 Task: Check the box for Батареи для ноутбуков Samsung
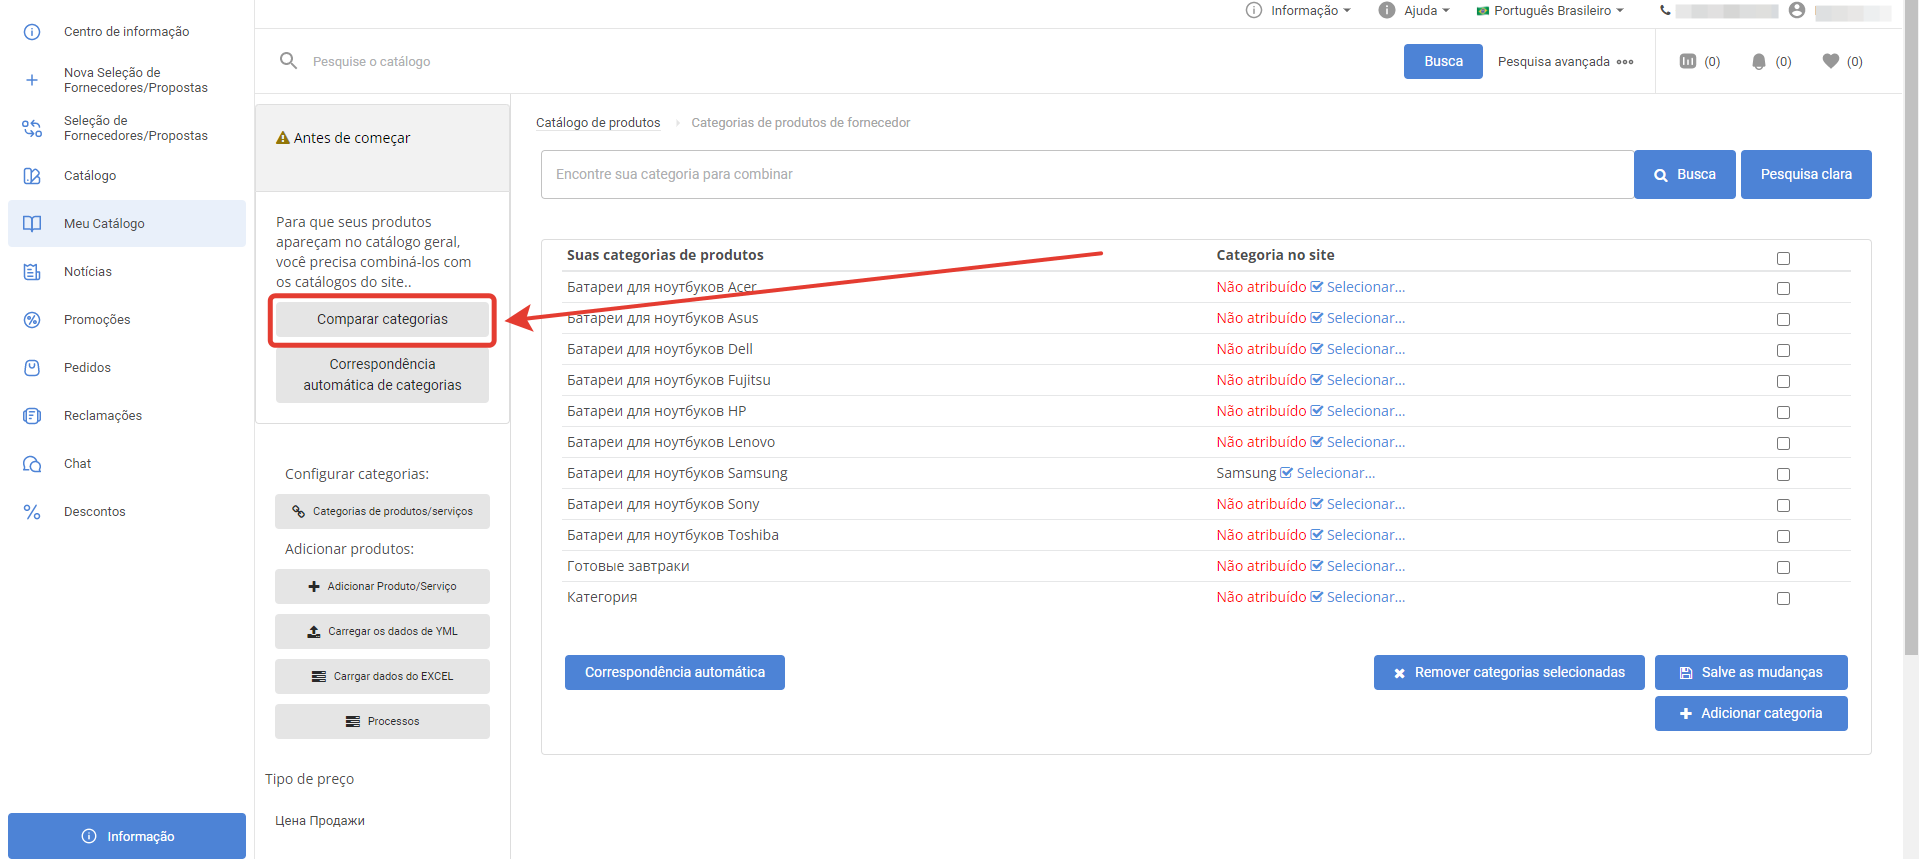[1783, 474]
